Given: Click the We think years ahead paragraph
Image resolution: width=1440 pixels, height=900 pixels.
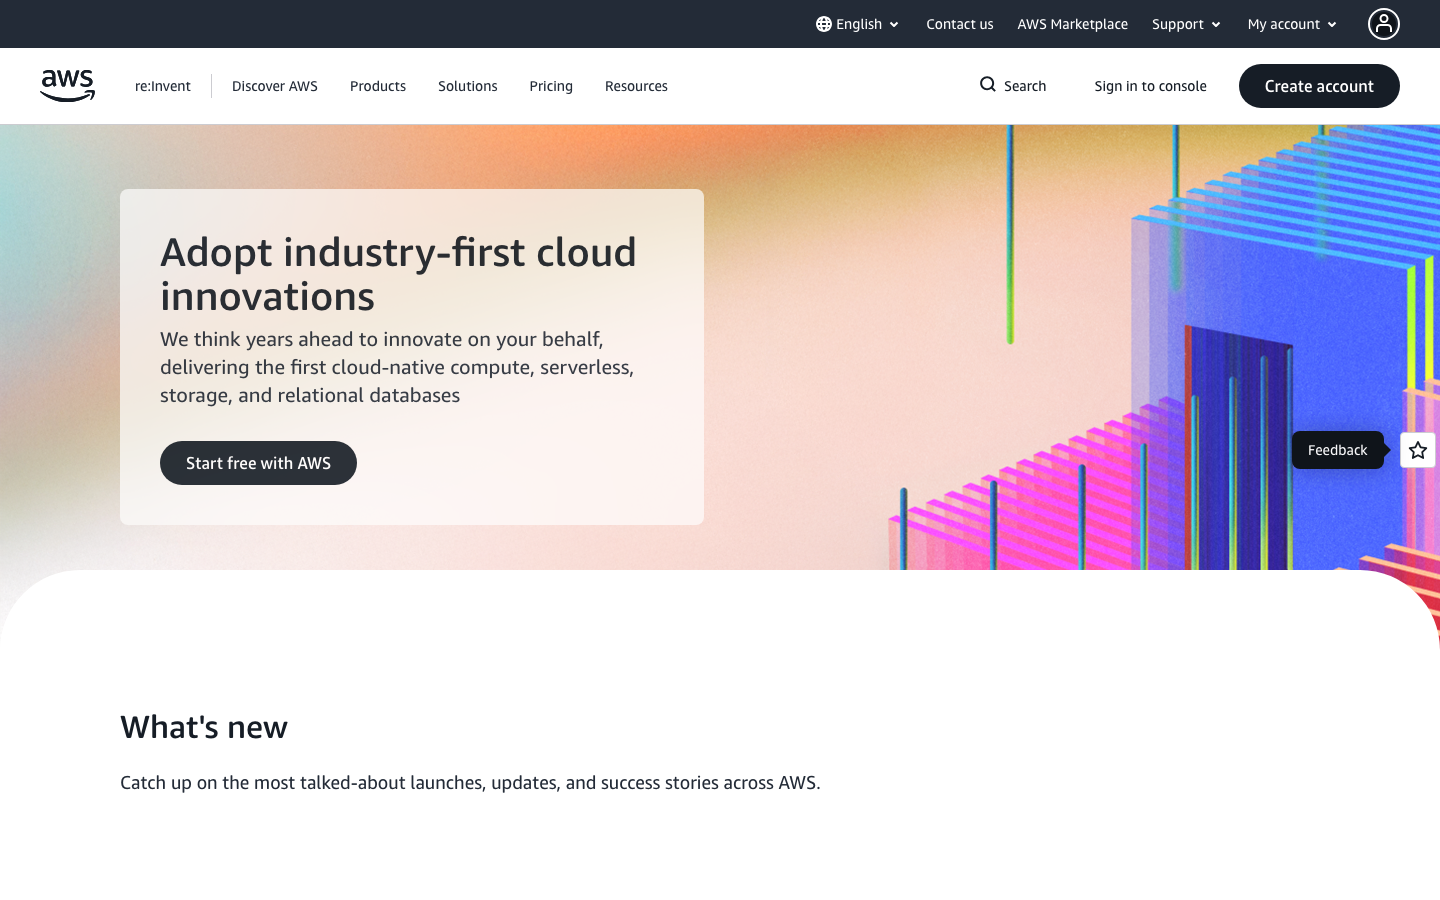Looking at the screenshot, I should (397, 367).
